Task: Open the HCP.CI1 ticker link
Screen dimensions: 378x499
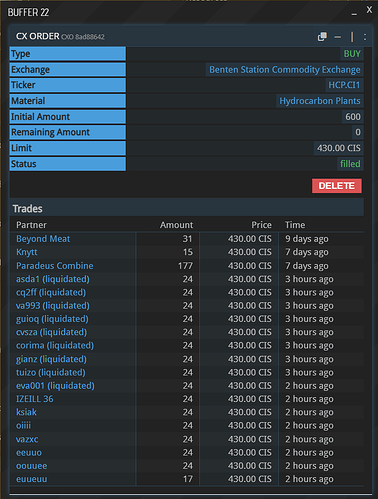Action: 344,85
